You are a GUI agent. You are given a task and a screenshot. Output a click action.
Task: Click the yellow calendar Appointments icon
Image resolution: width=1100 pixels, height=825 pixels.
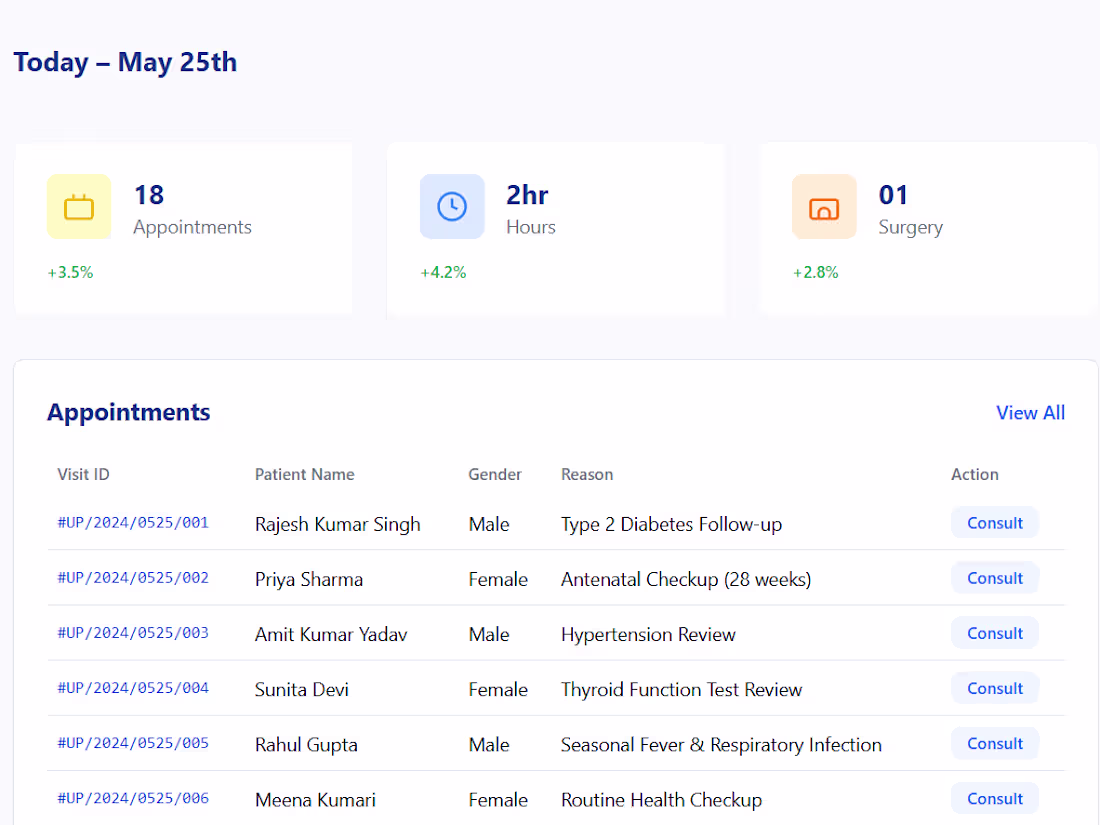[x=79, y=206]
